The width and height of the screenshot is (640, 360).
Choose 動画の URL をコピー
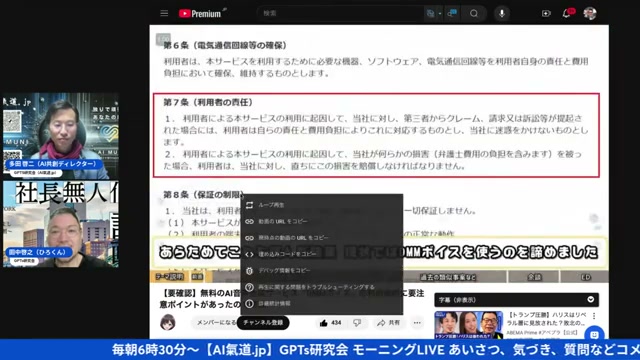pos(322,221)
